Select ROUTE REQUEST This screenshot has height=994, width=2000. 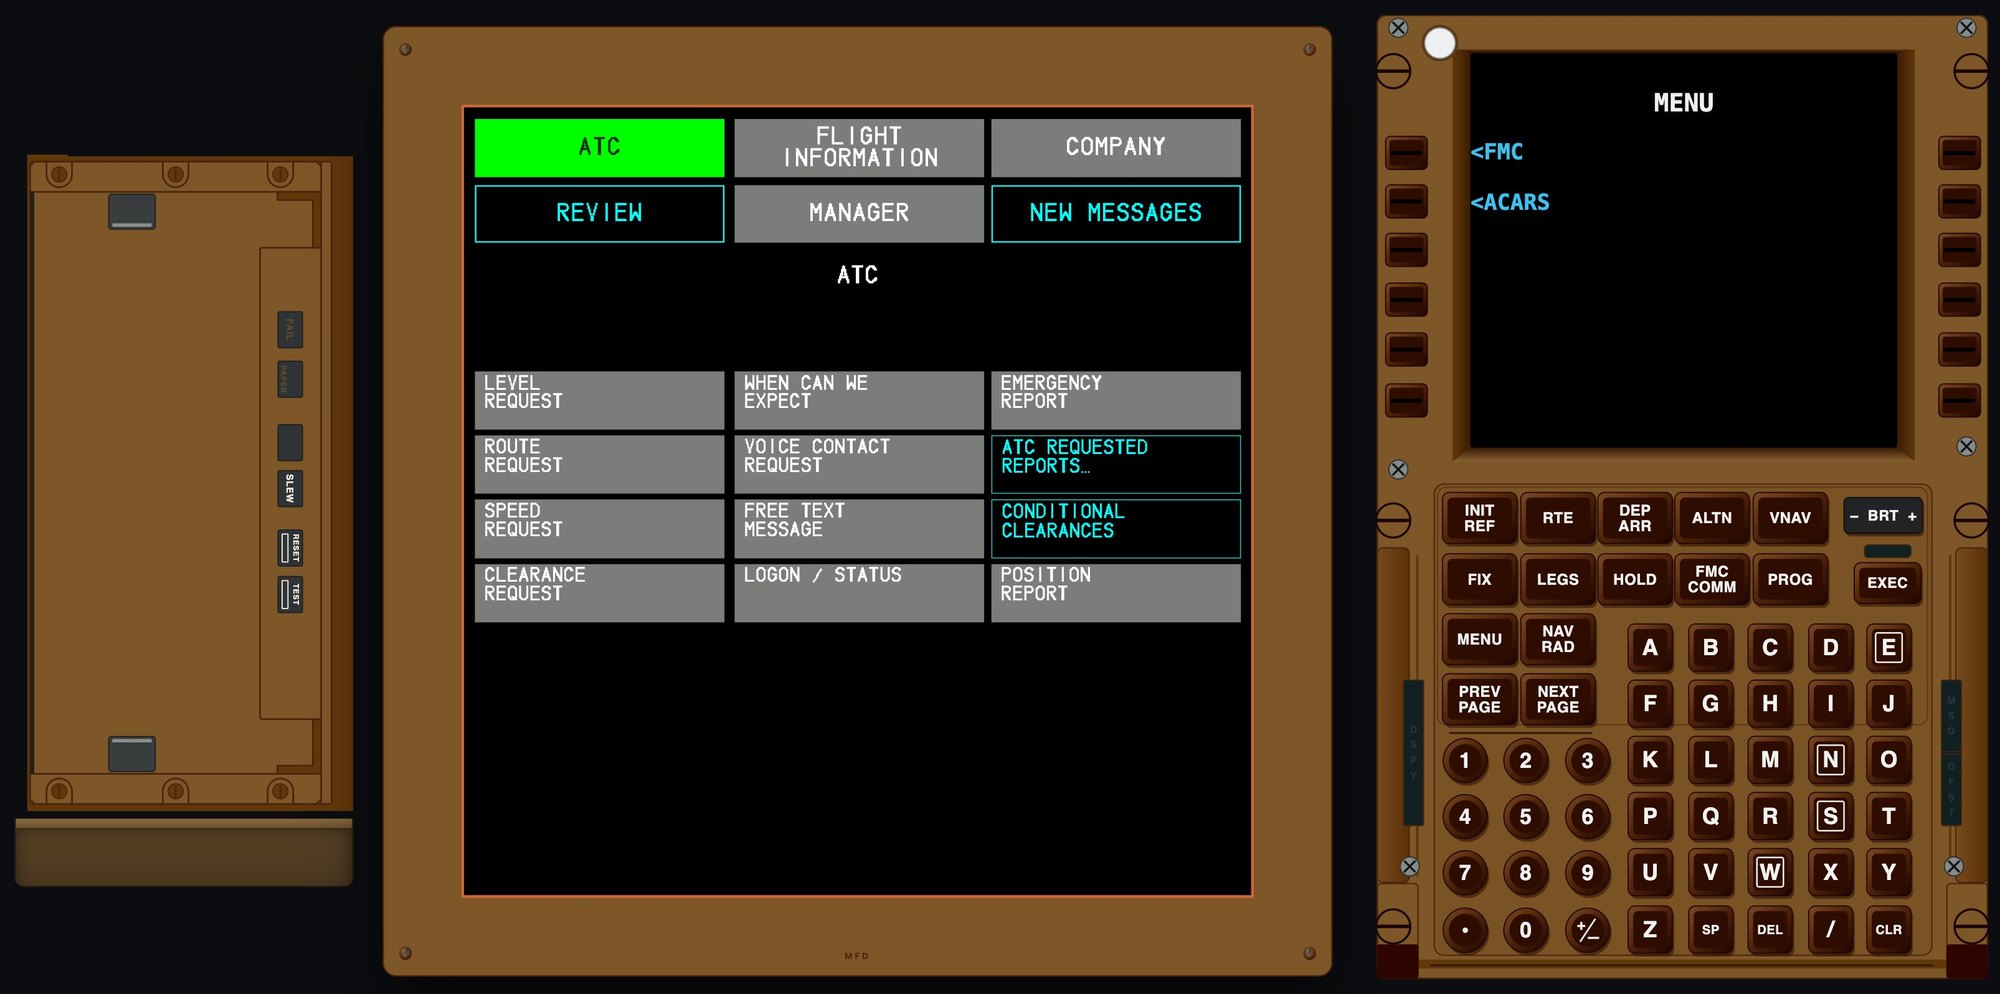[599, 464]
